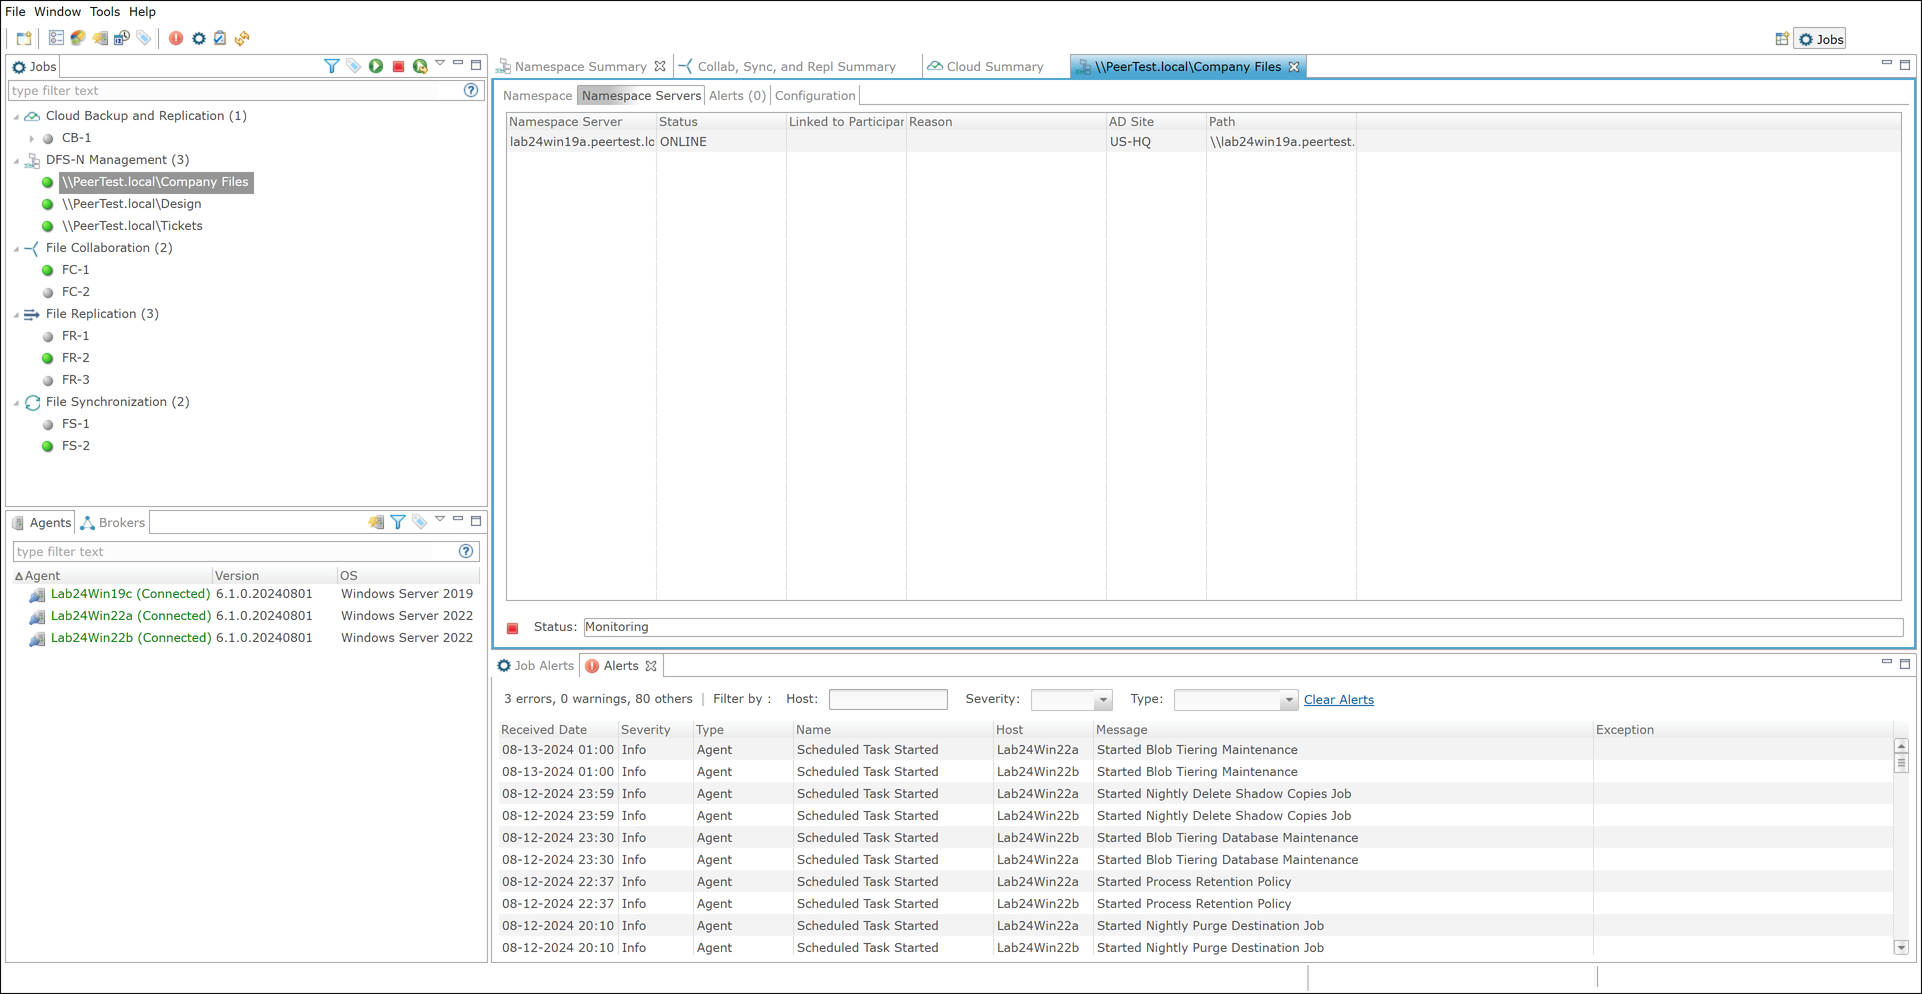Close the \\PeerTest.local\Company Files tab
Screen dimensions: 1922x994
tap(1294, 67)
